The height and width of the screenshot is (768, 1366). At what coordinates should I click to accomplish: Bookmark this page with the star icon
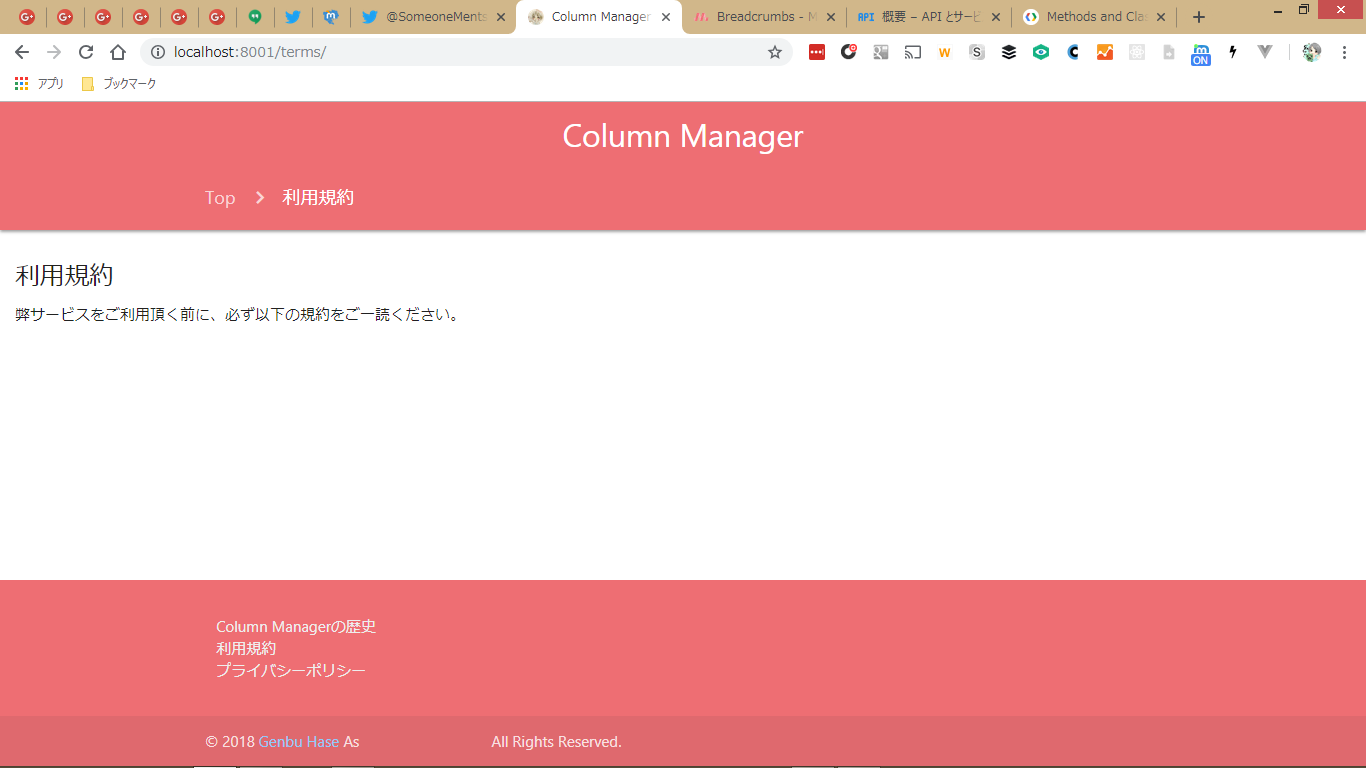774,52
